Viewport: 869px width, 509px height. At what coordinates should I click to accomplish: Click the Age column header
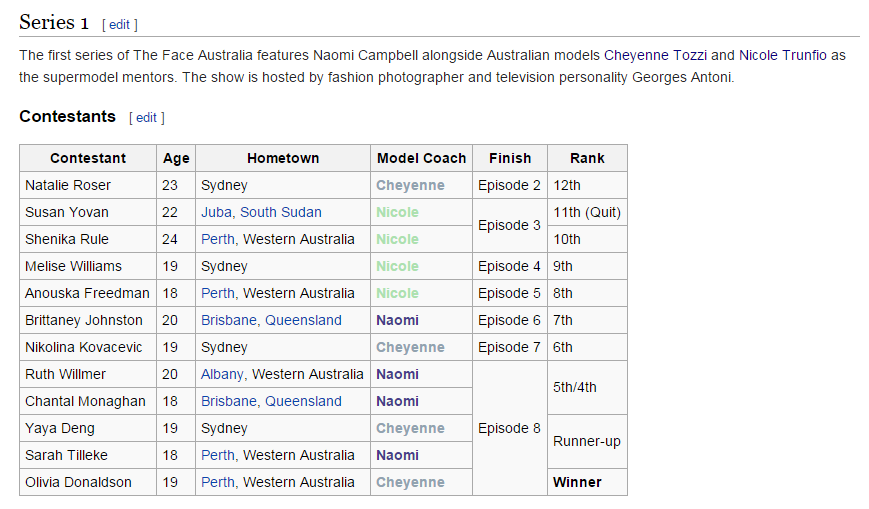[x=176, y=159]
